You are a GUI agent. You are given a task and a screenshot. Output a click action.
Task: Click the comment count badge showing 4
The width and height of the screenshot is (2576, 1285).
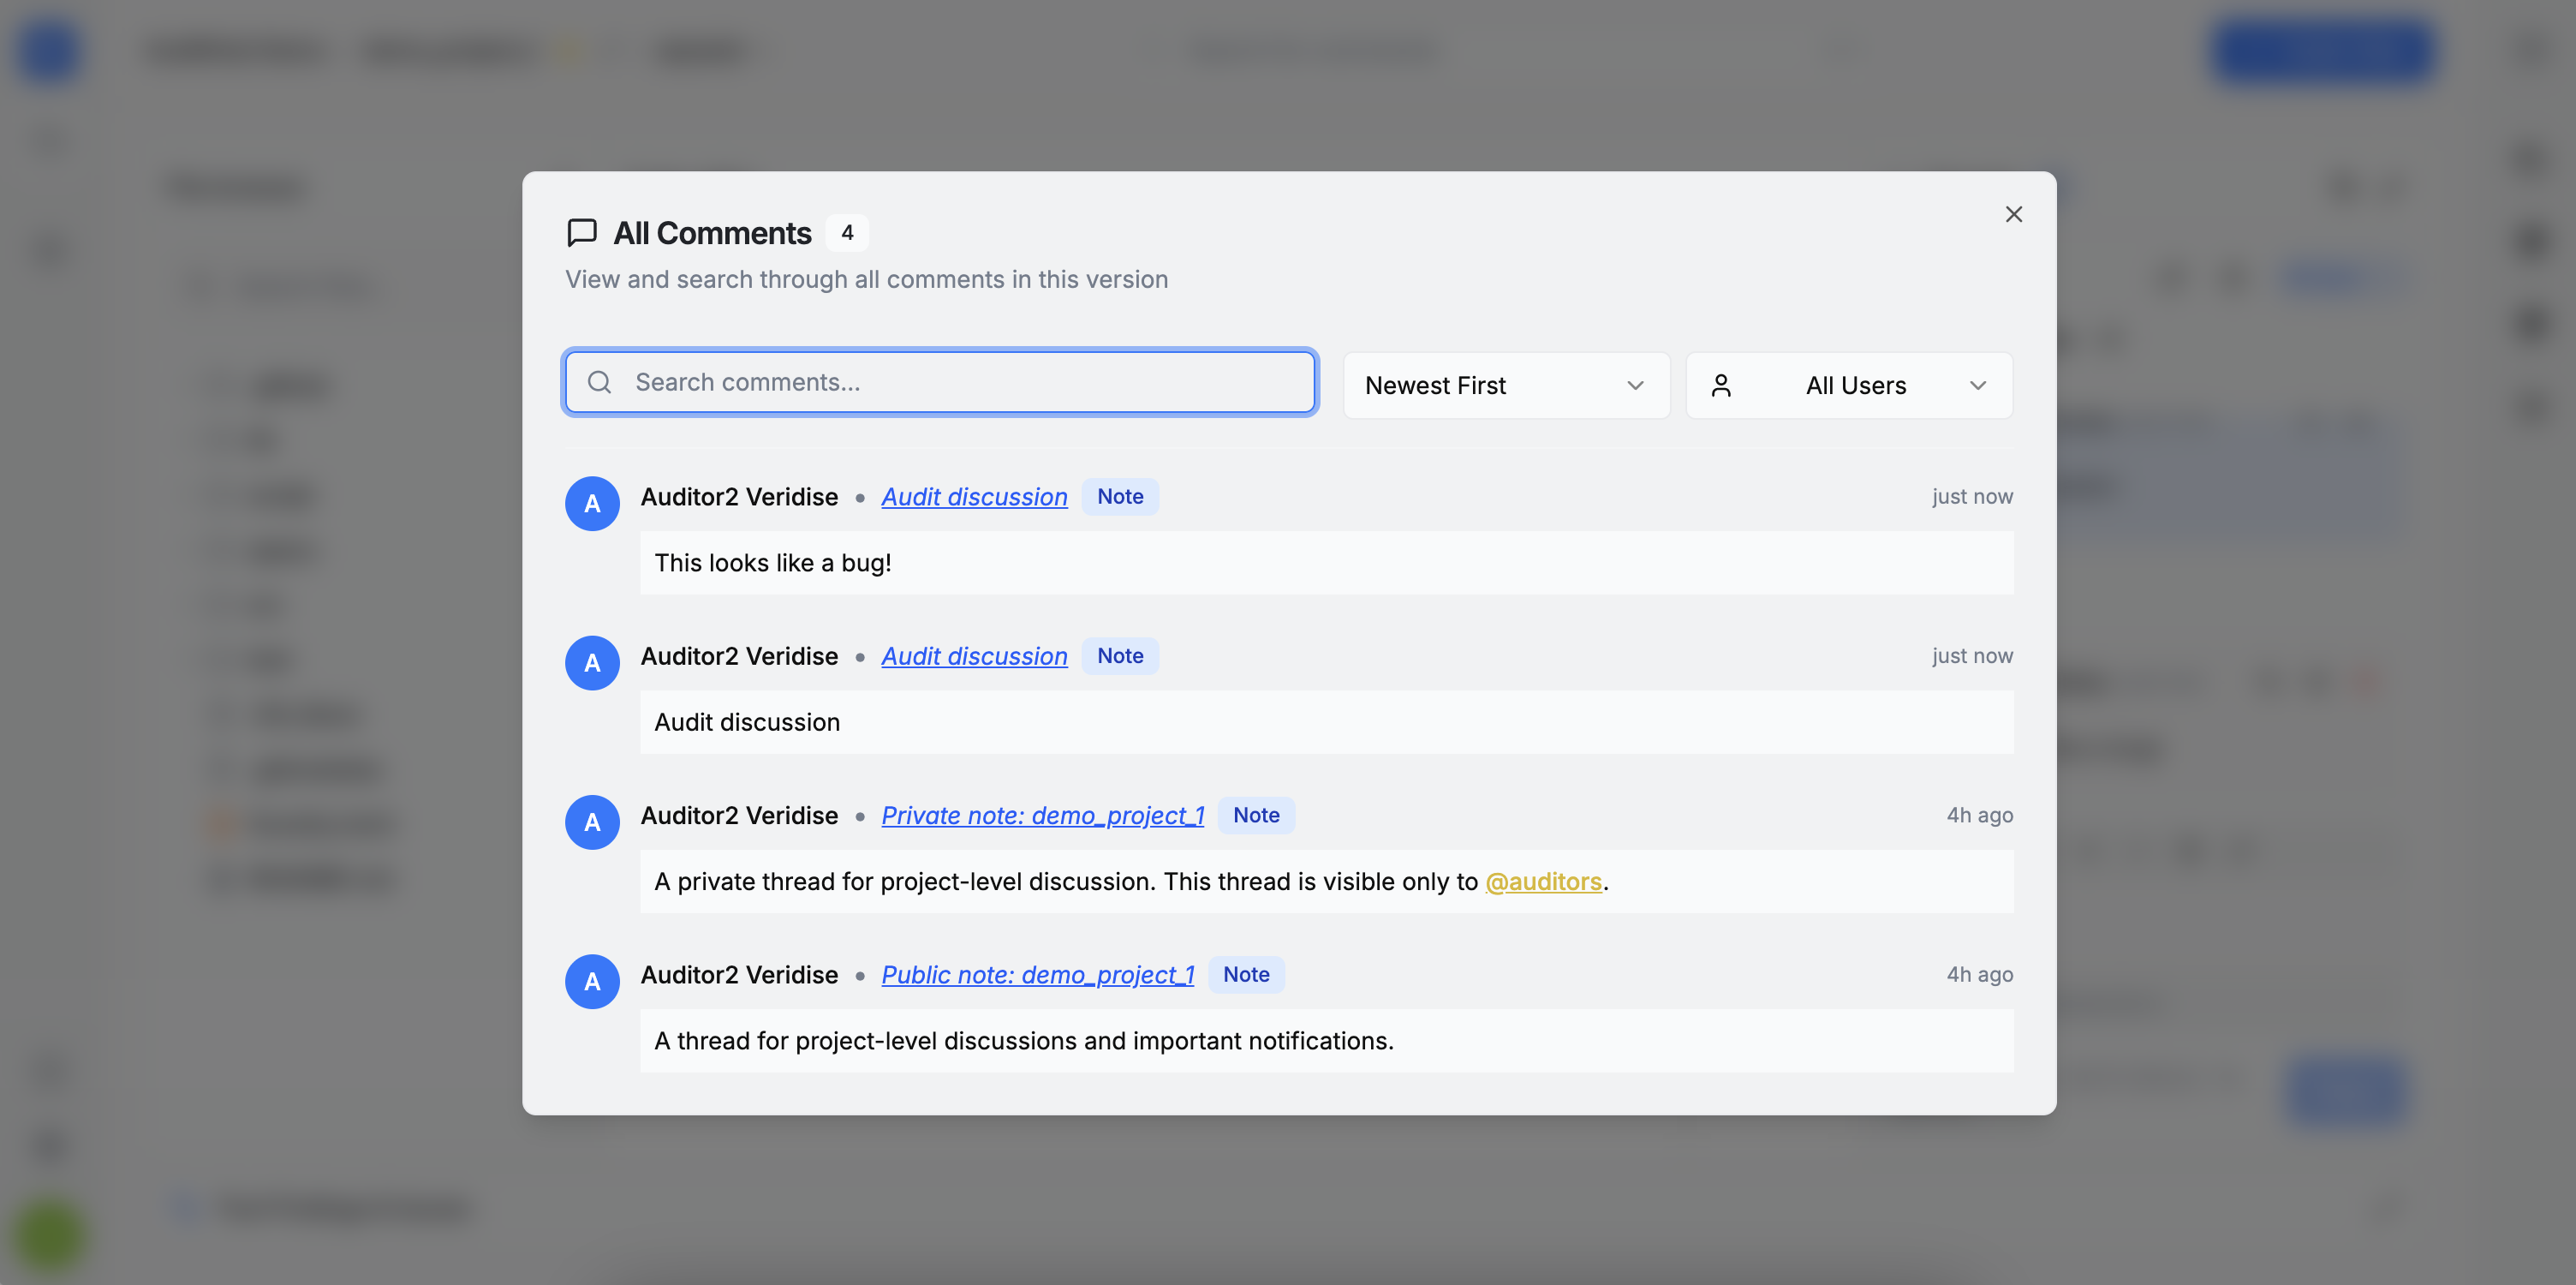[846, 233]
